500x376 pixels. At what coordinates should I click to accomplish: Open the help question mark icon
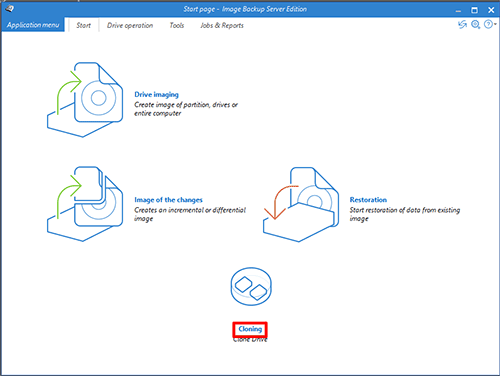(488, 24)
